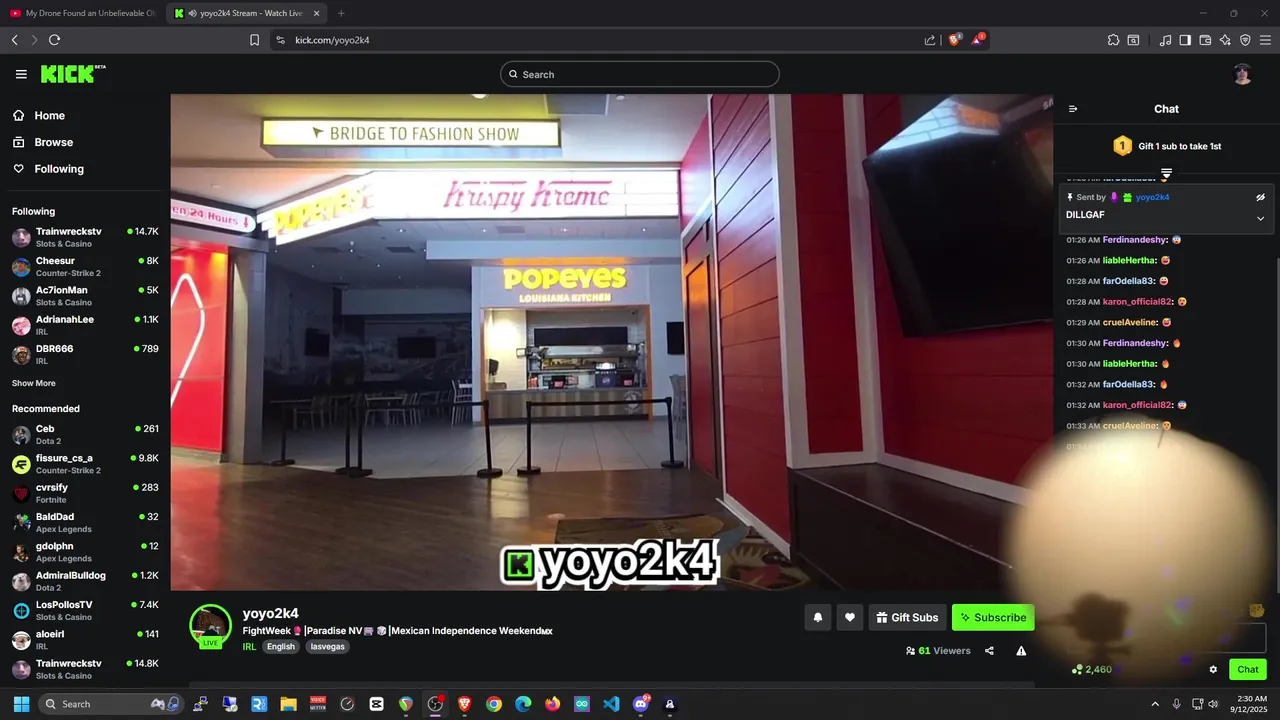The width and height of the screenshot is (1280, 720).
Task: Expand followed channels with Show More
Action: tap(34, 383)
